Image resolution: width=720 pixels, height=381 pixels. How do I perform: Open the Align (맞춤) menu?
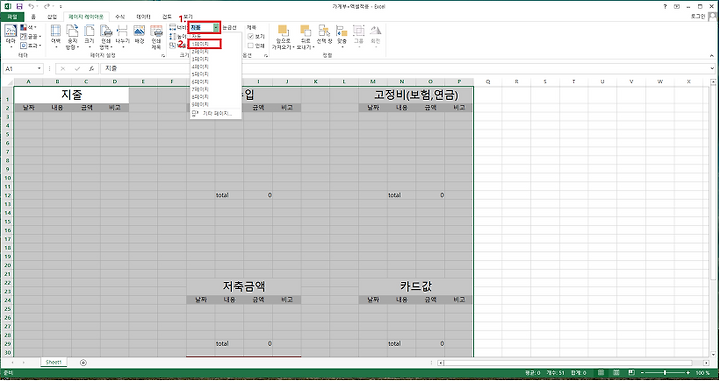(342, 37)
